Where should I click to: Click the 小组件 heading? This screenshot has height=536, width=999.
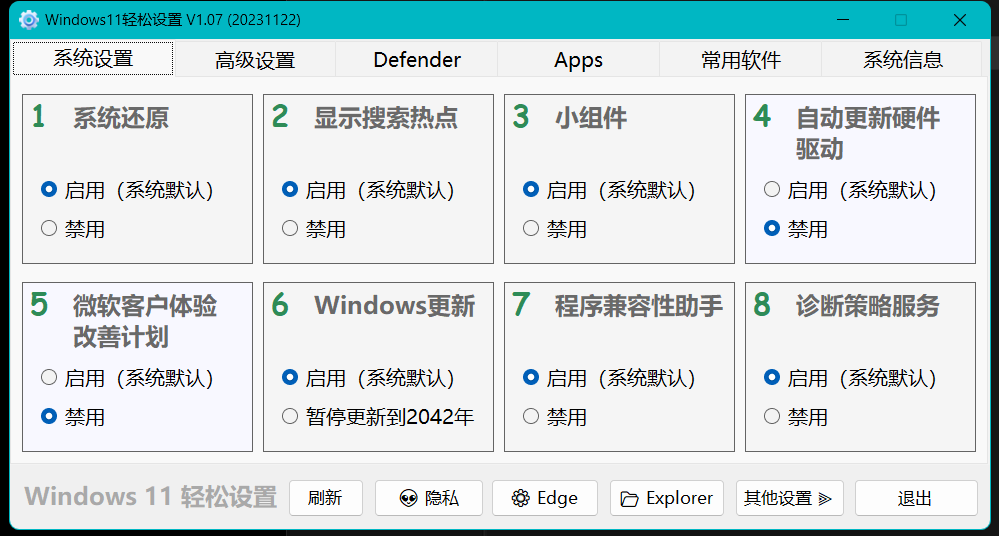(x=591, y=118)
